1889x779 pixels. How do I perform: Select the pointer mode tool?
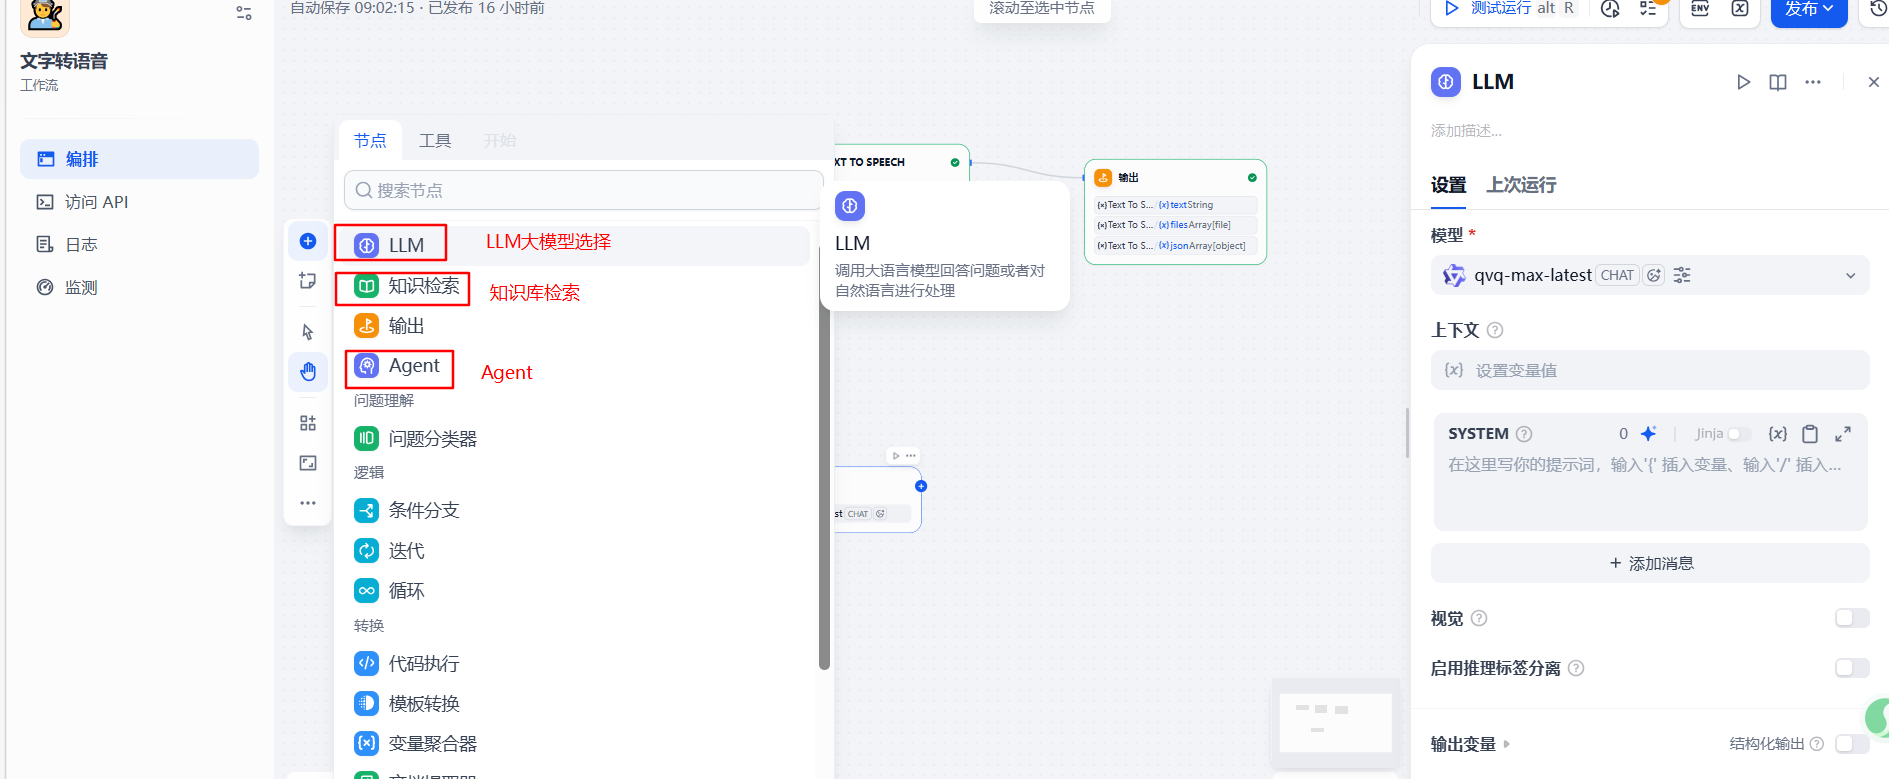[308, 332]
